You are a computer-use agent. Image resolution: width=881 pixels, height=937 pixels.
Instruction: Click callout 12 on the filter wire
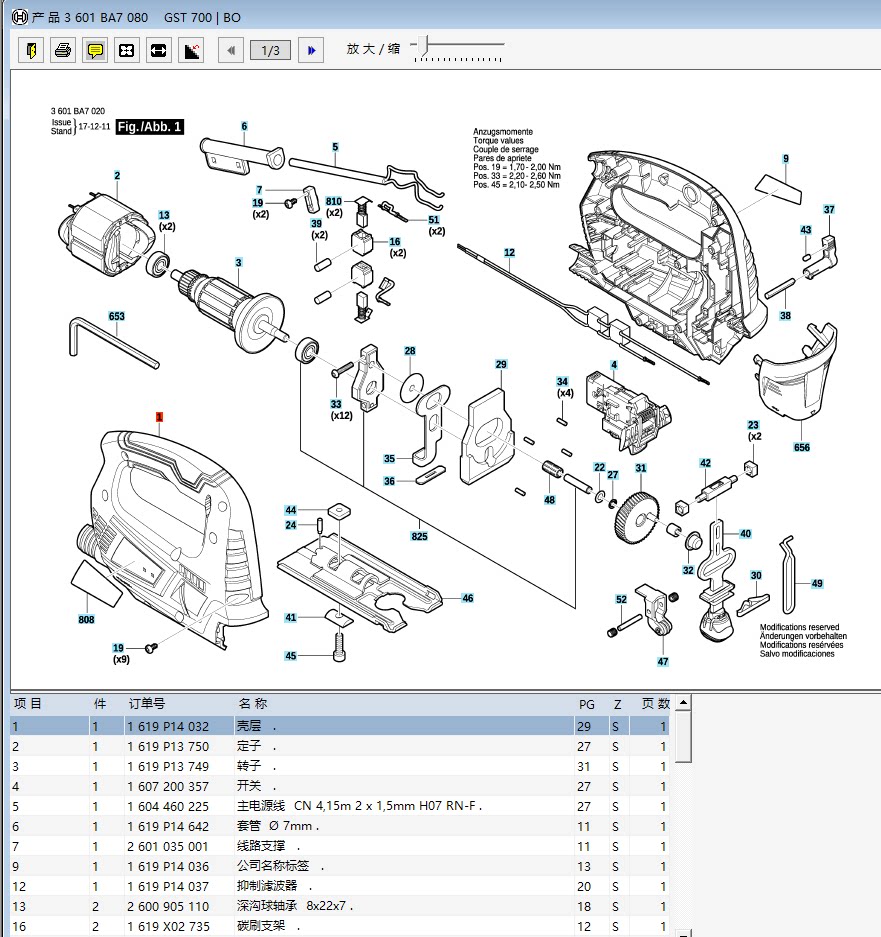coord(509,253)
